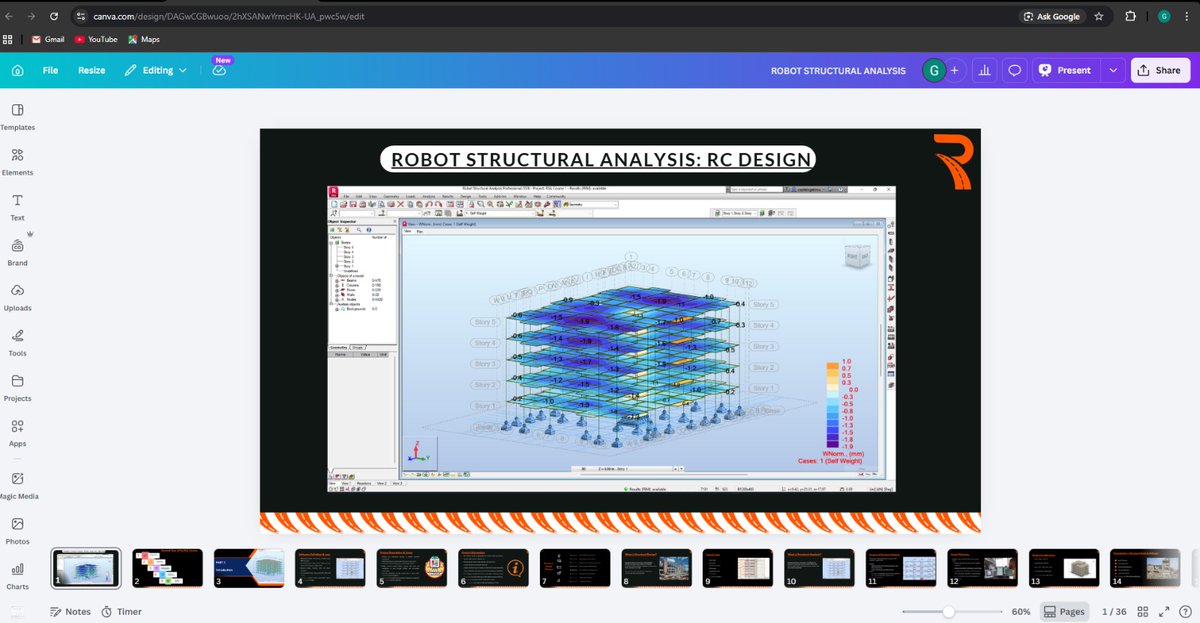The image size is (1200, 623).
Task: Open the Maps bookmark
Action: tap(143, 39)
